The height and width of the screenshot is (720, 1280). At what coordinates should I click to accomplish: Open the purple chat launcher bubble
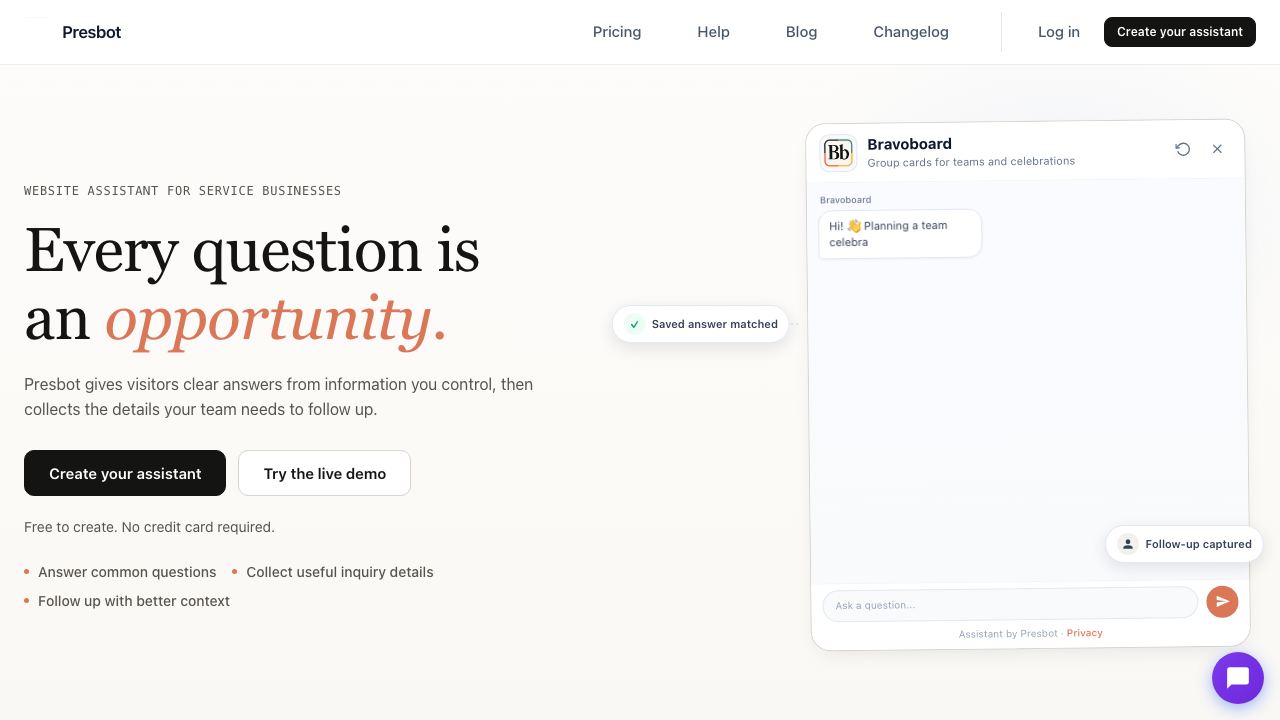pos(1238,678)
